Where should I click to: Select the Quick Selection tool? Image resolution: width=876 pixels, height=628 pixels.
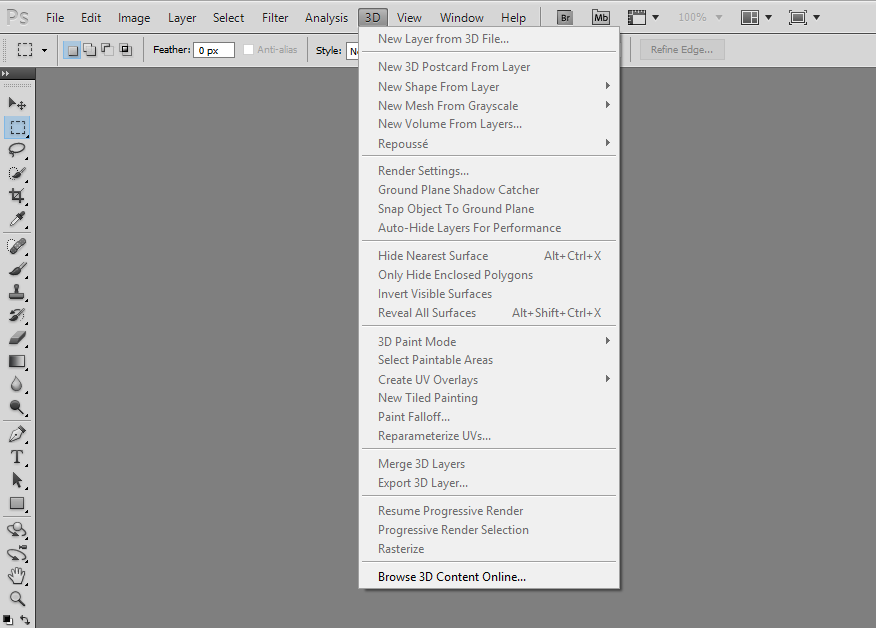click(x=17, y=173)
